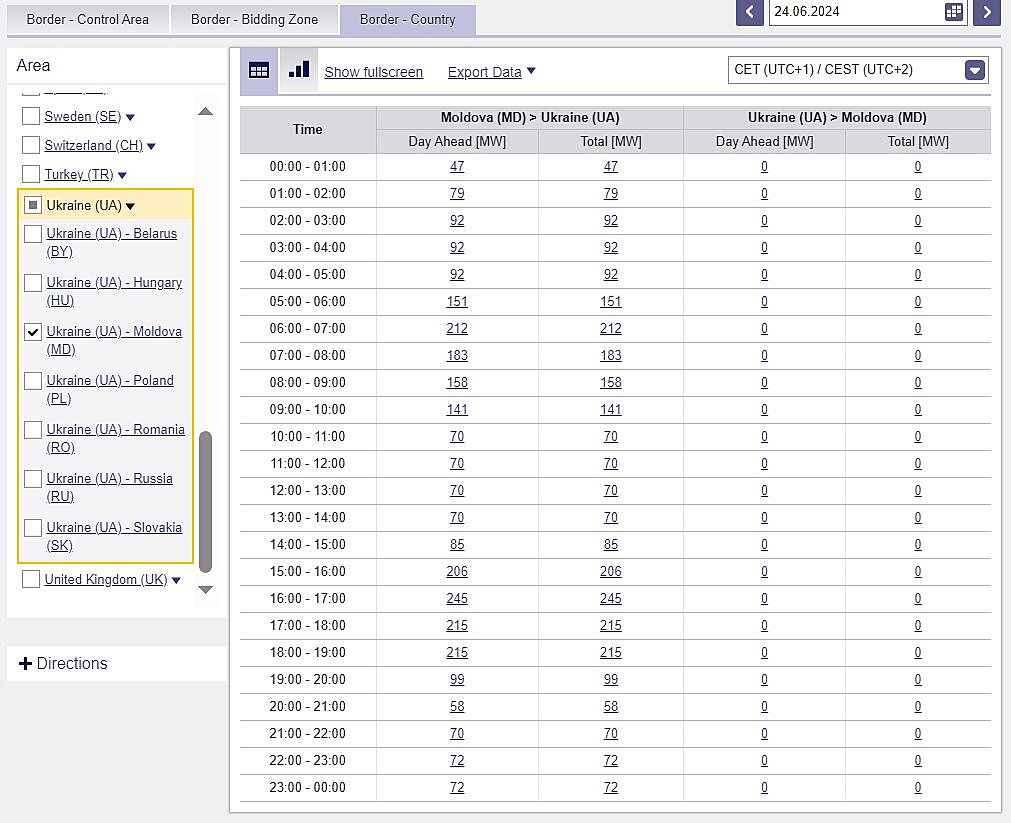
Task: Uncheck Ukraine (UA) - Moldova (MD) checkbox
Action: tap(33, 332)
